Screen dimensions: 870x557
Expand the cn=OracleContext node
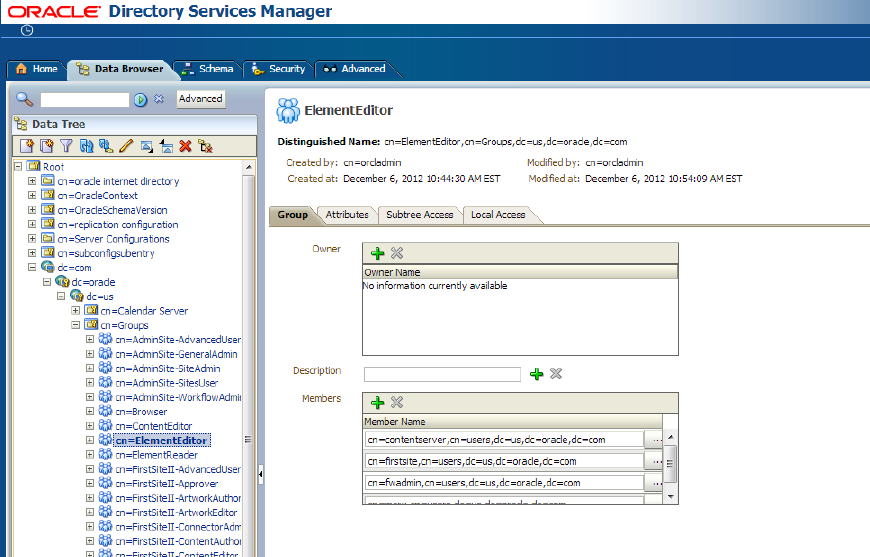(x=32, y=195)
